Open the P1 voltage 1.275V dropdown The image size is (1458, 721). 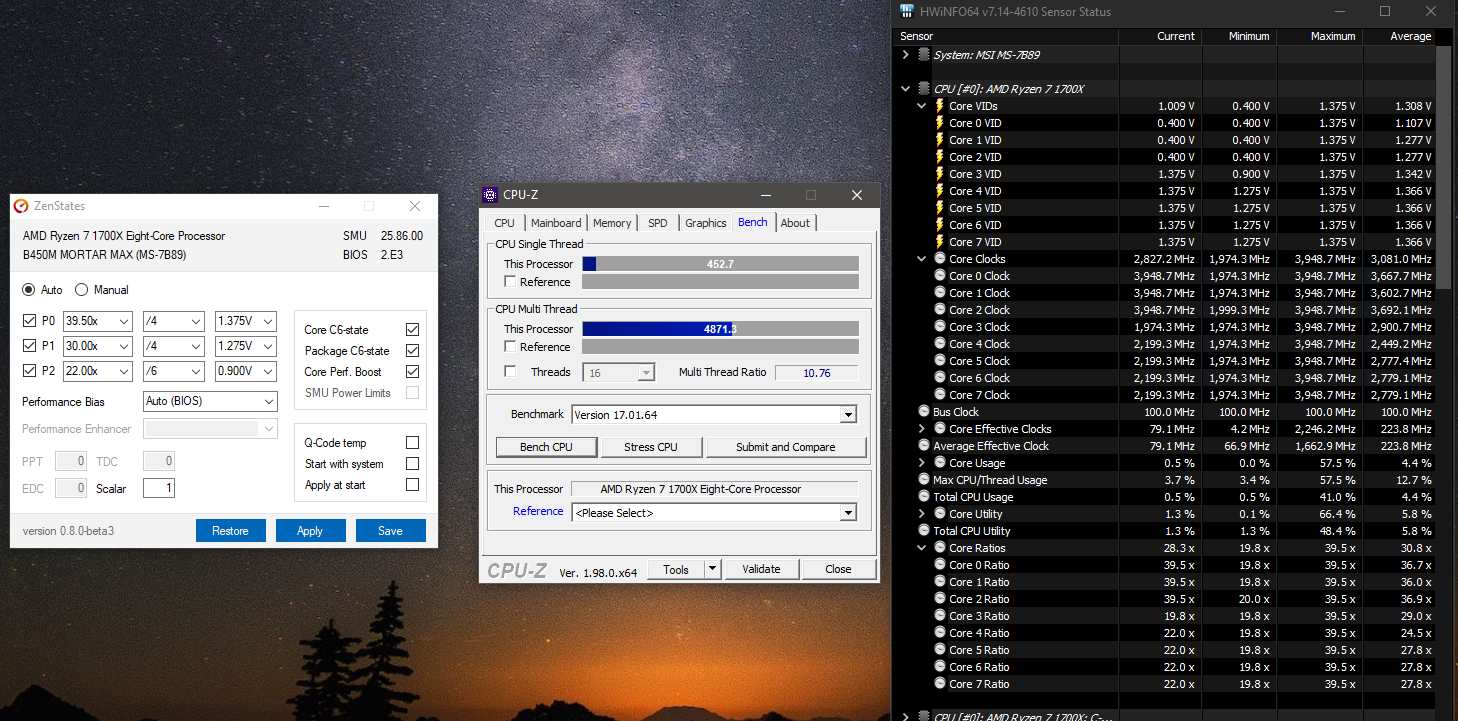tap(246, 346)
